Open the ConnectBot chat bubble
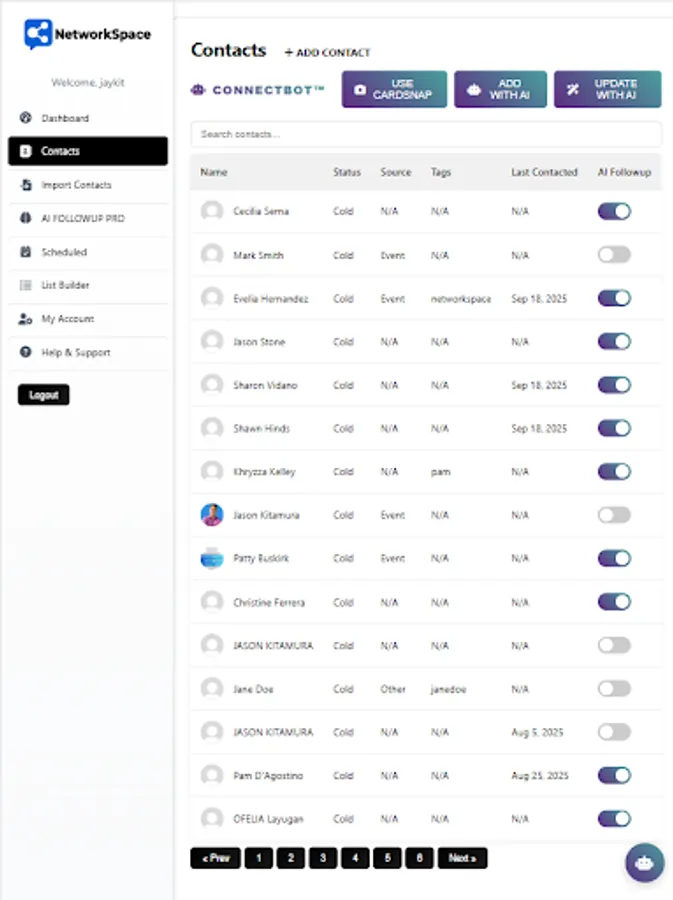 coord(644,862)
